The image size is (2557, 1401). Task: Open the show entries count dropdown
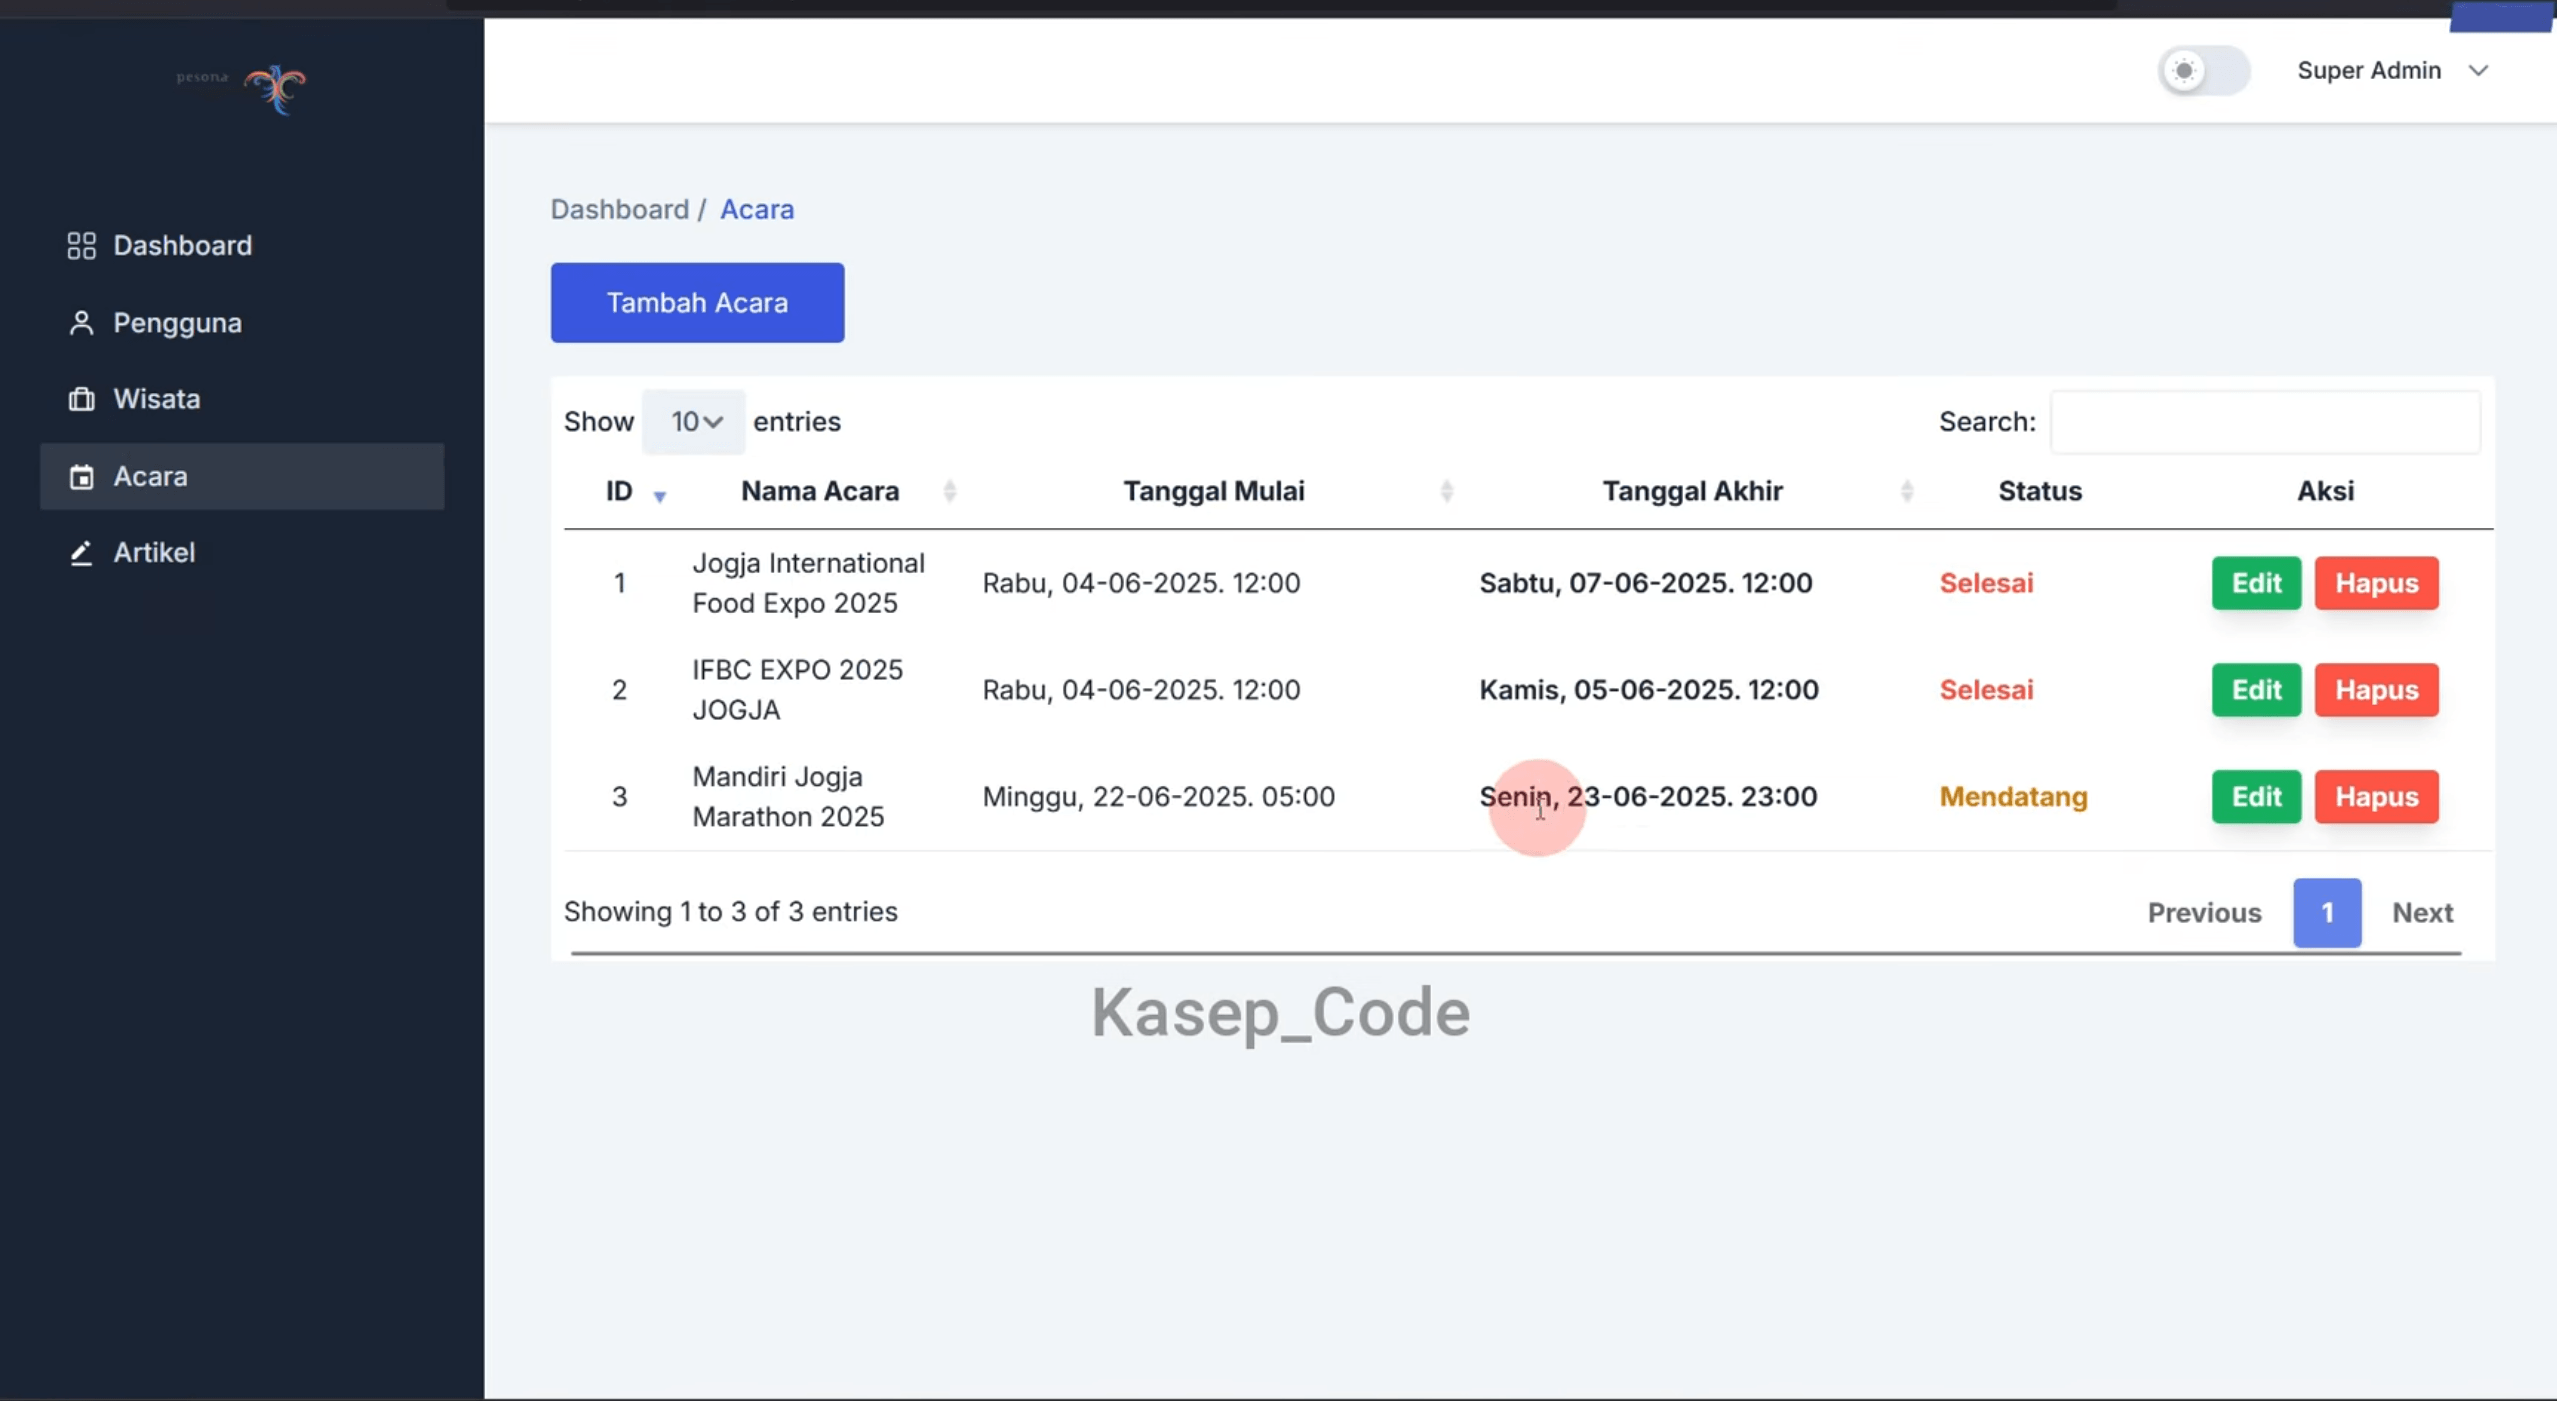pyautogui.click(x=694, y=422)
